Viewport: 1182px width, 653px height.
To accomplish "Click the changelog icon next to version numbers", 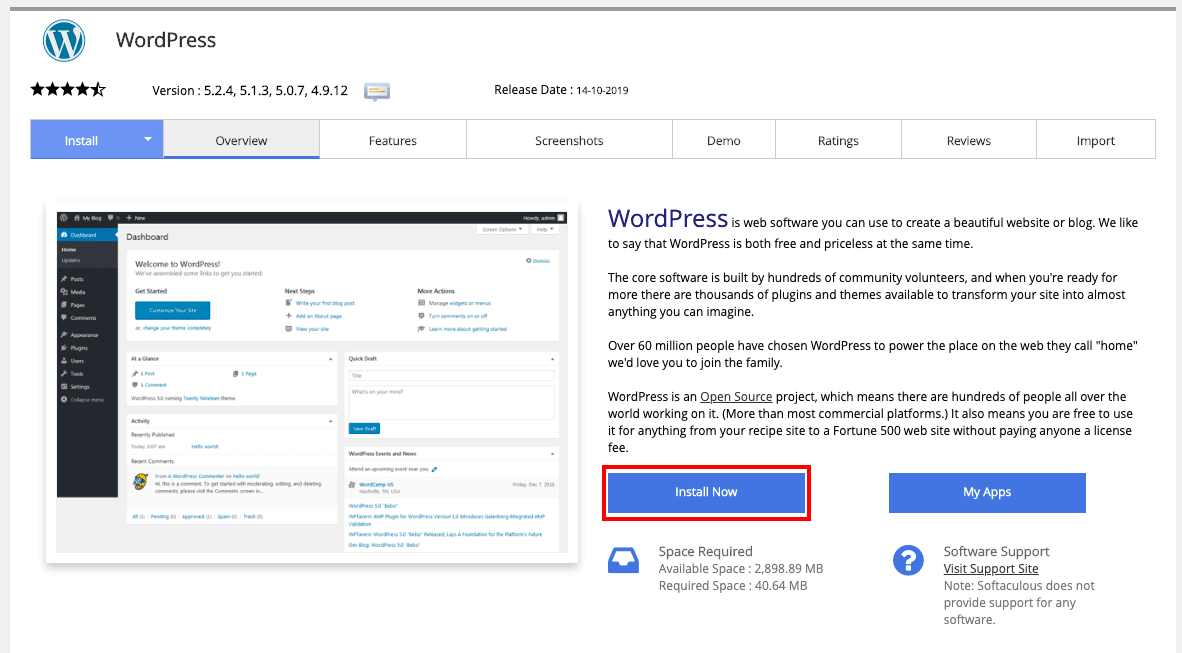I will (x=377, y=91).
